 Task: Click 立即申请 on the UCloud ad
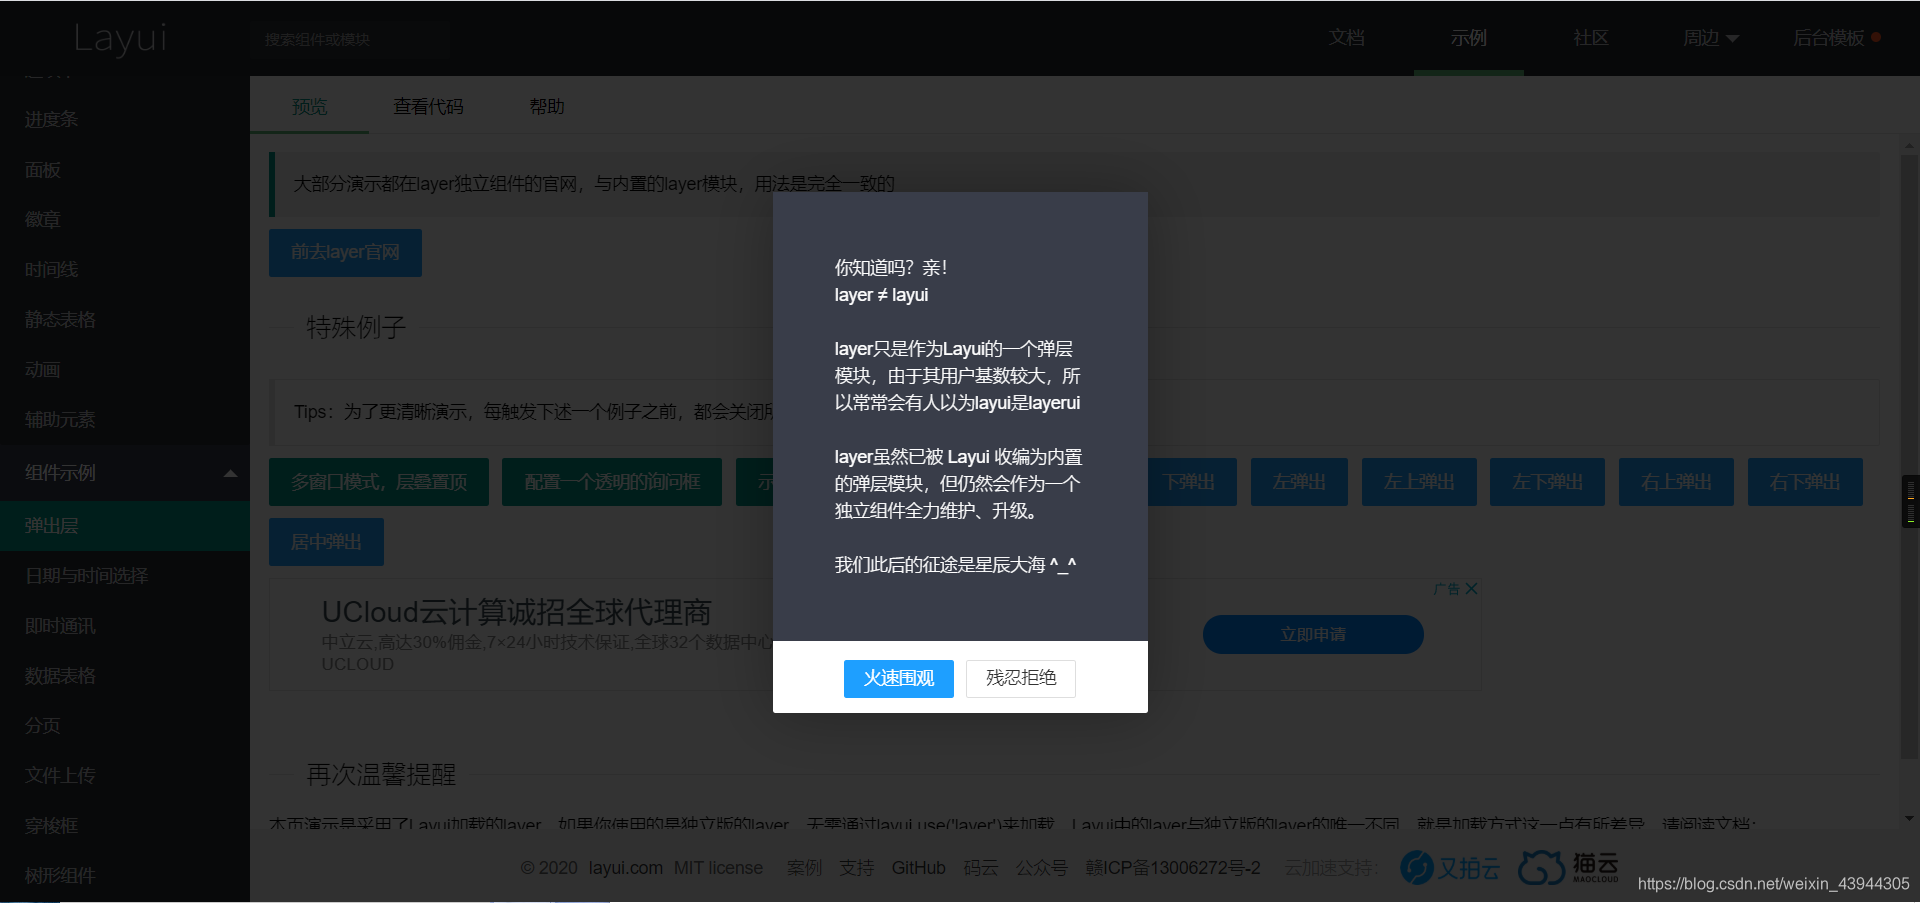click(x=1313, y=634)
